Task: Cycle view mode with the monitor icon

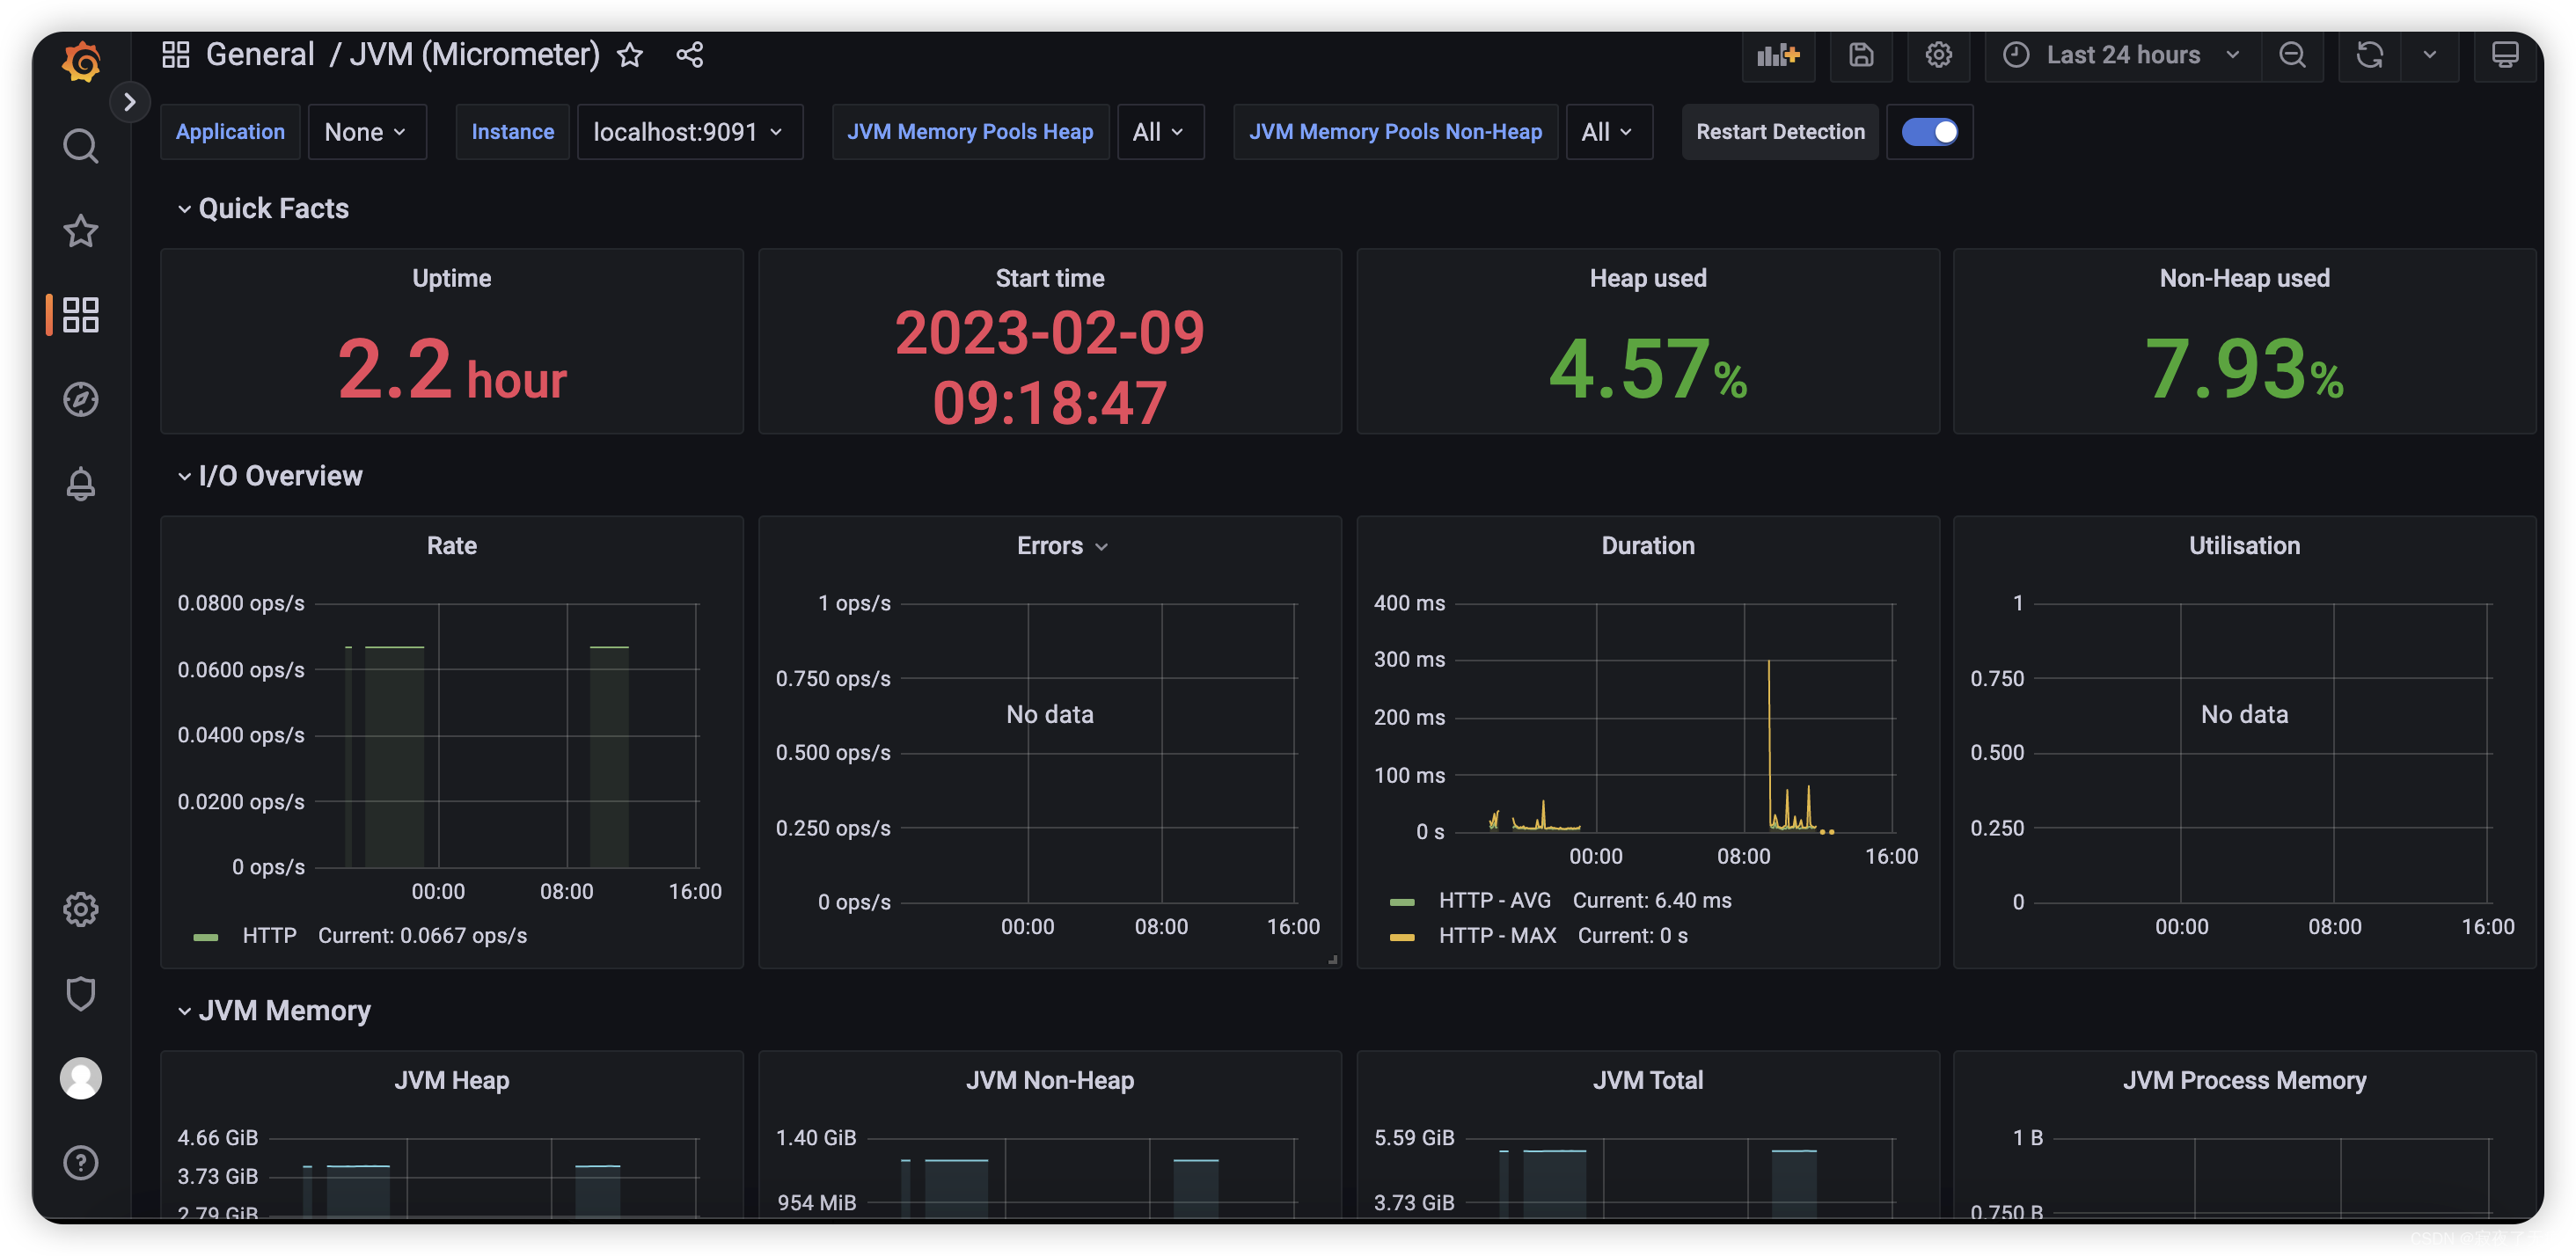Action: click(2505, 55)
